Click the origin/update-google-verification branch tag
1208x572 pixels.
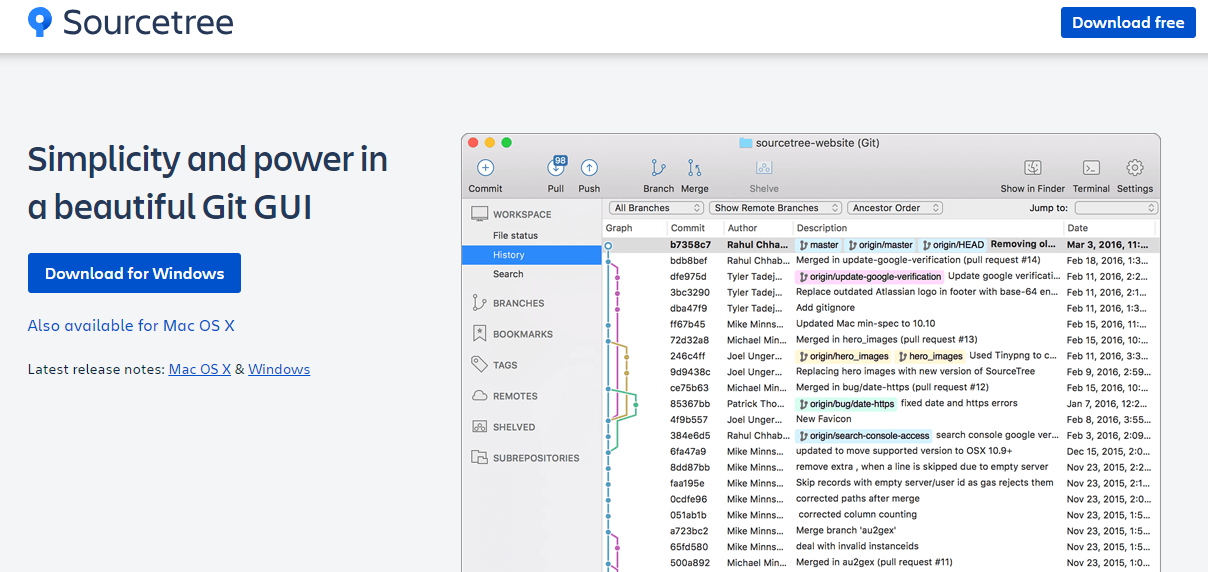869,276
